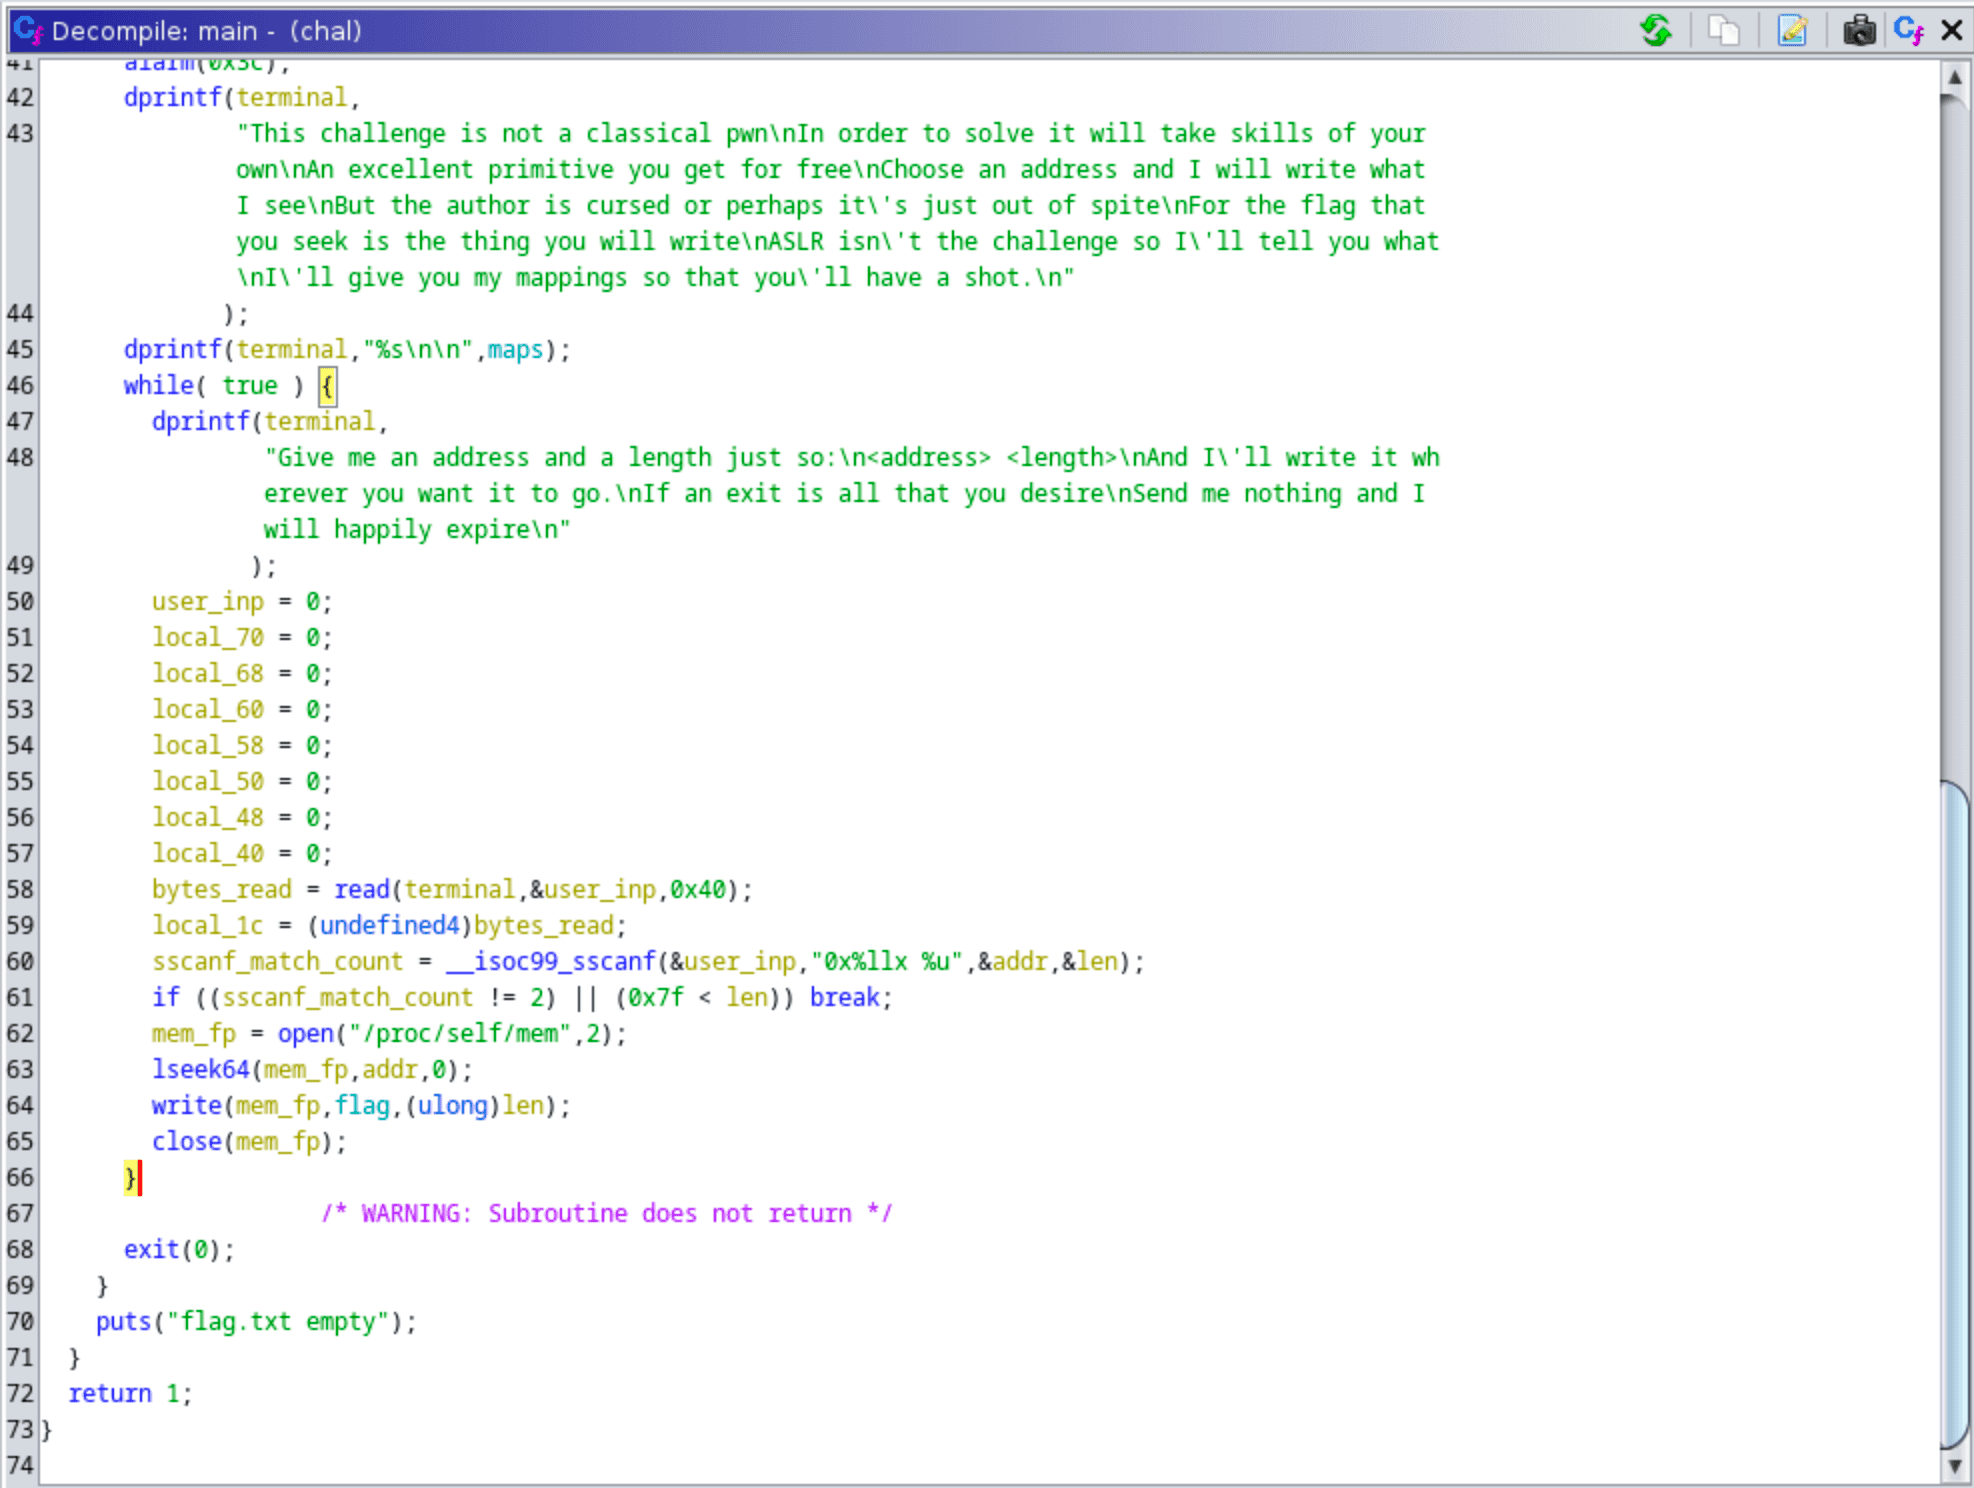Click 'mem_fp' assignment on line 62

[194, 1034]
